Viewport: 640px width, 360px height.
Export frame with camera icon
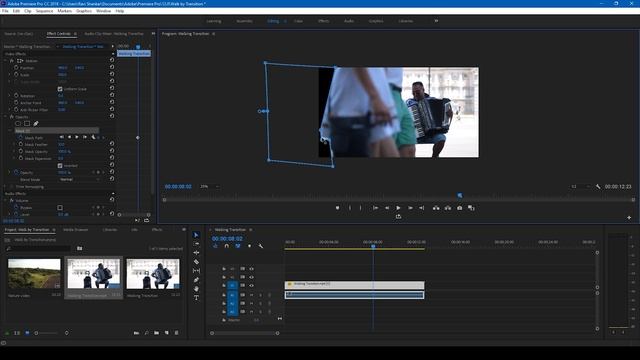(460, 208)
